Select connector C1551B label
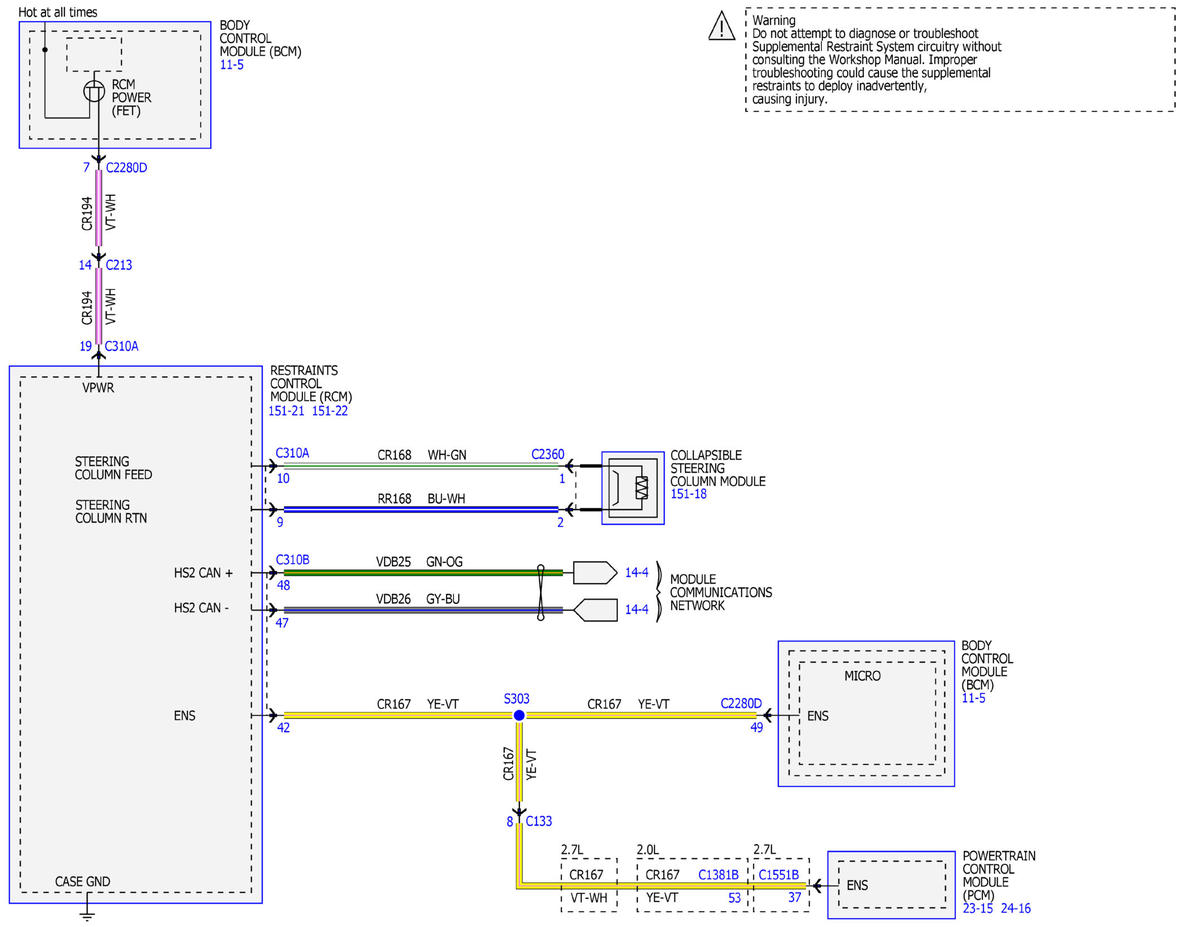 click(x=778, y=874)
